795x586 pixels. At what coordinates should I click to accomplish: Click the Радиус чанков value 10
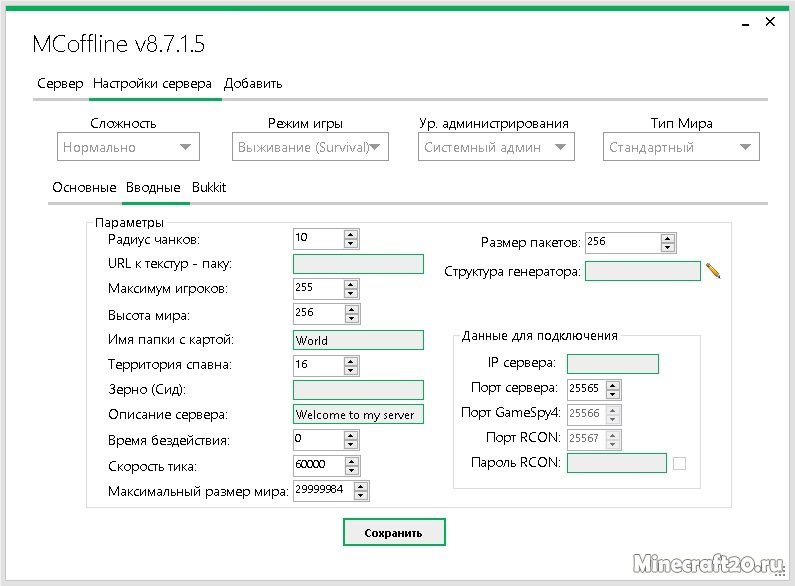(301, 237)
